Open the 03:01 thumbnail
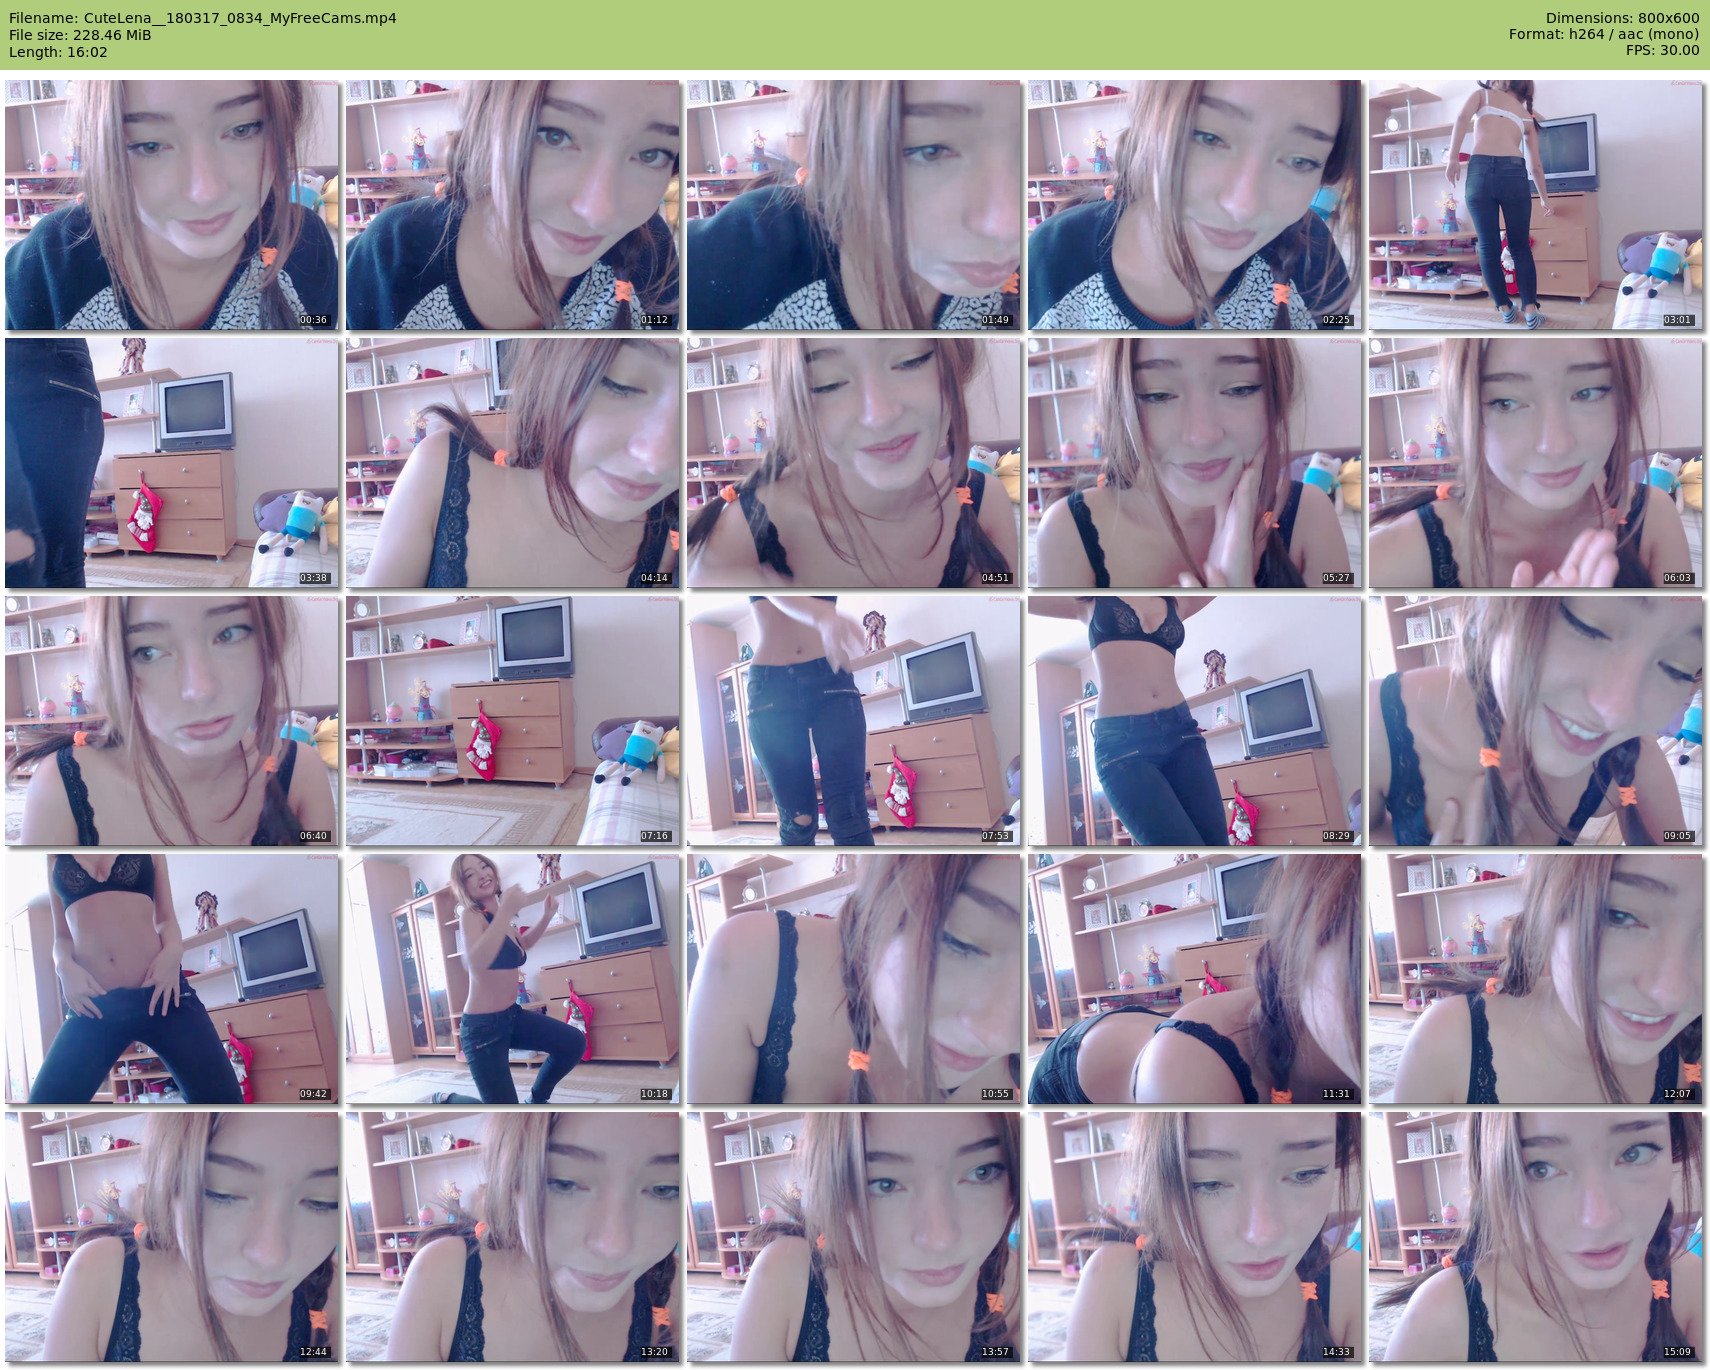Image resolution: width=1710 pixels, height=1370 pixels. (1536, 205)
